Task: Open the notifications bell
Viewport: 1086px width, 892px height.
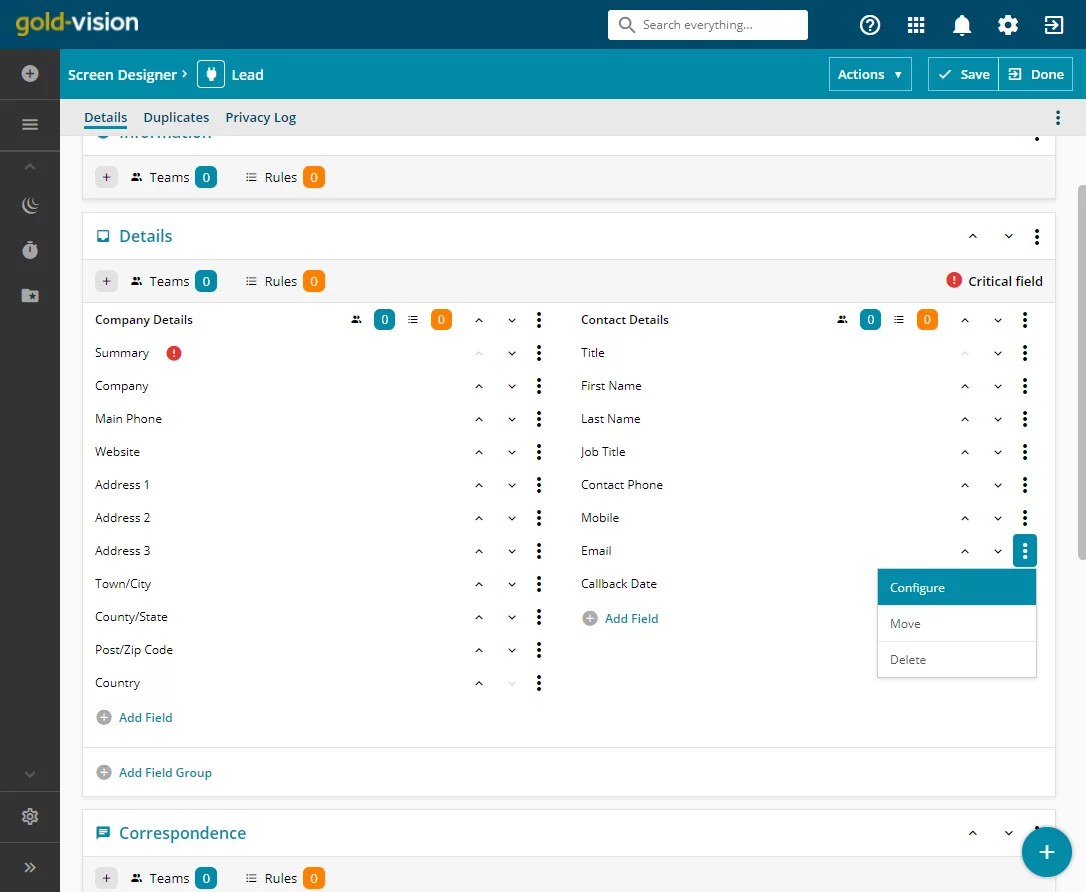Action: pos(962,25)
